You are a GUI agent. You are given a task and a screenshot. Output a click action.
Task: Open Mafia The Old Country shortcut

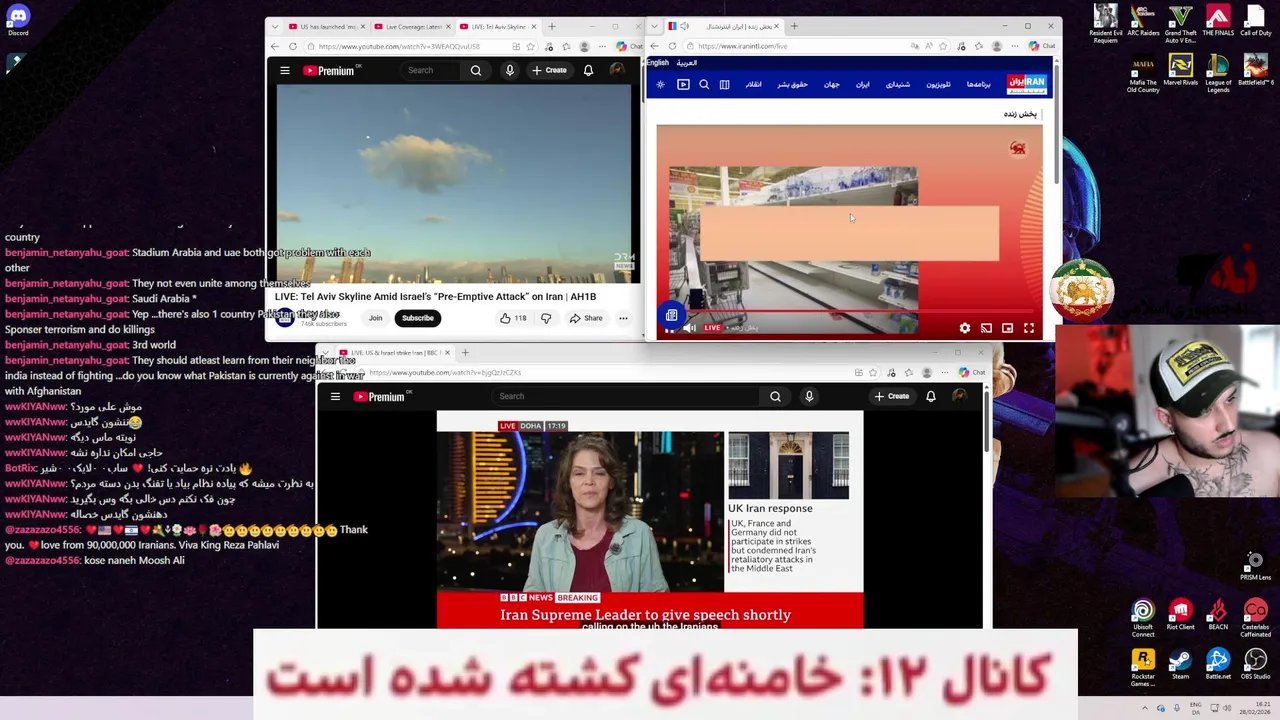pos(1143,74)
